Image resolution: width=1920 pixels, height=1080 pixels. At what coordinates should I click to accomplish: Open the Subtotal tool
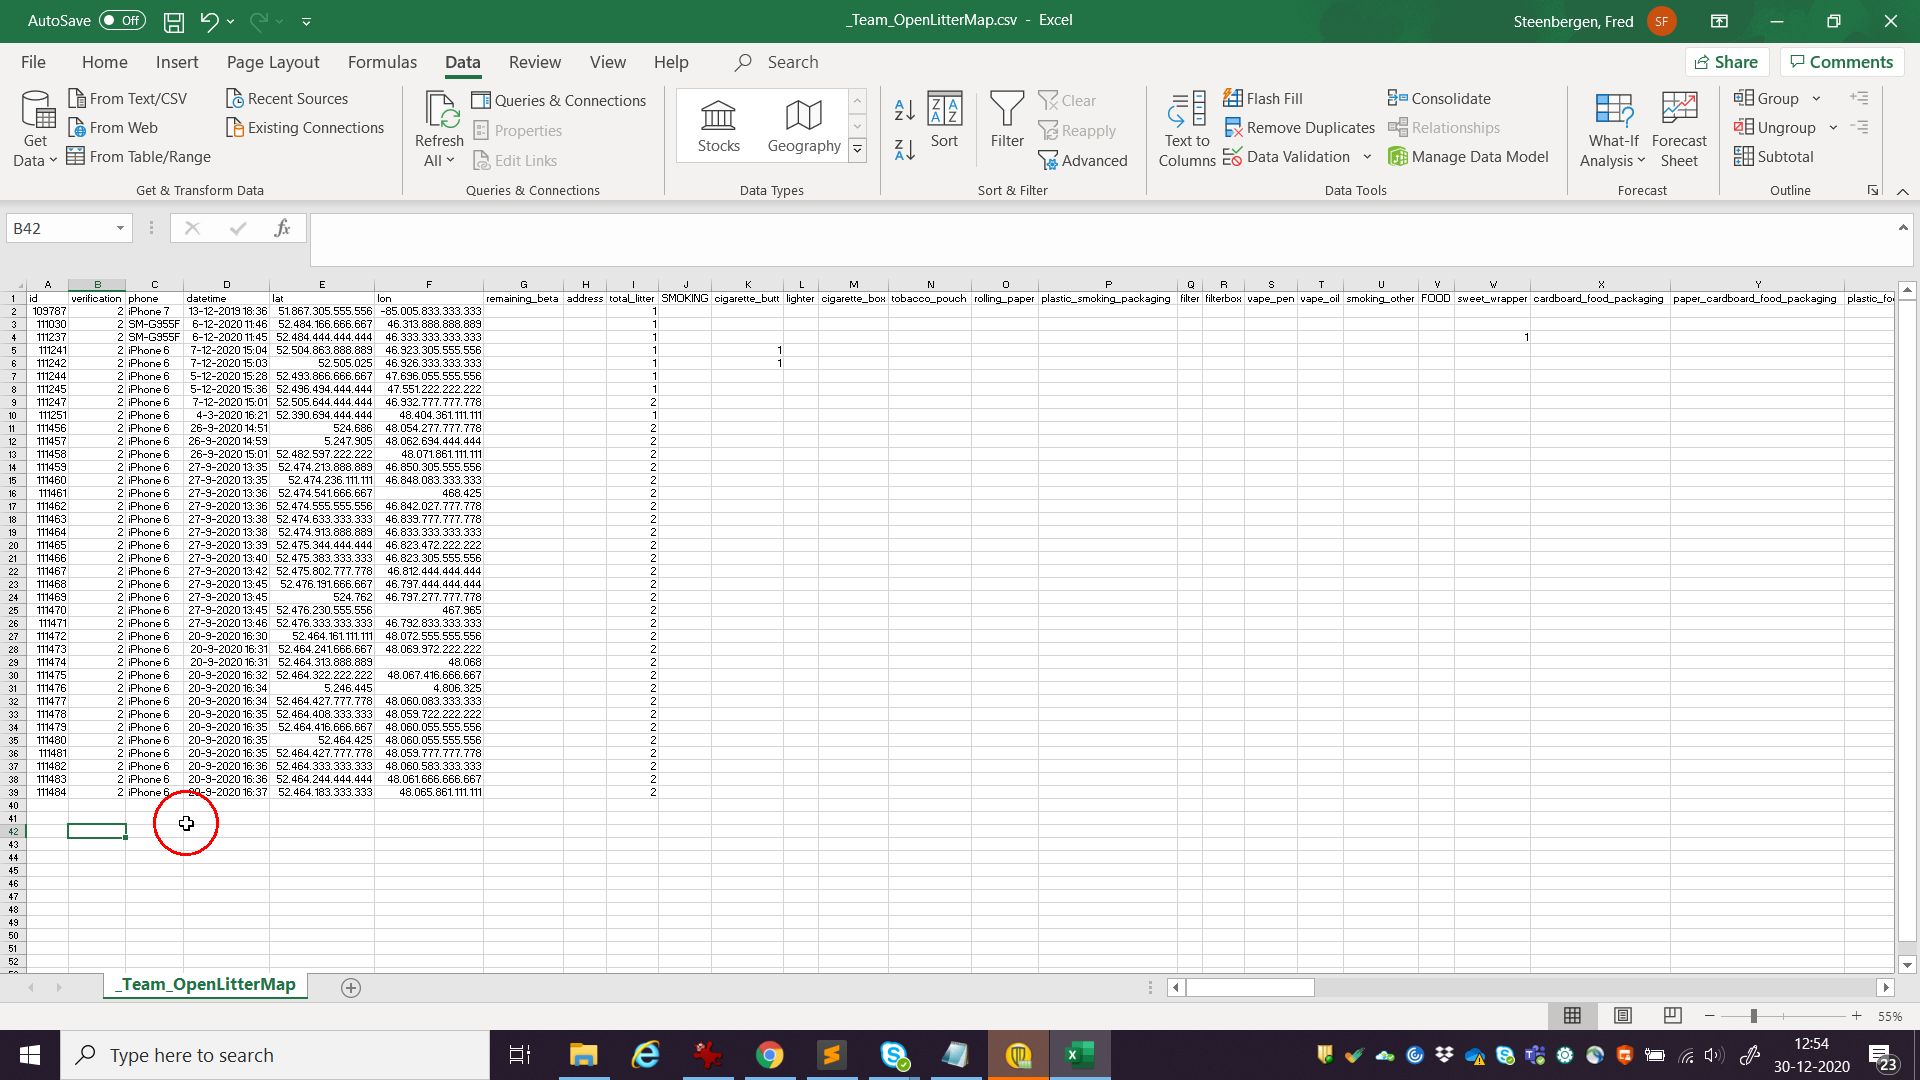click(x=1773, y=157)
